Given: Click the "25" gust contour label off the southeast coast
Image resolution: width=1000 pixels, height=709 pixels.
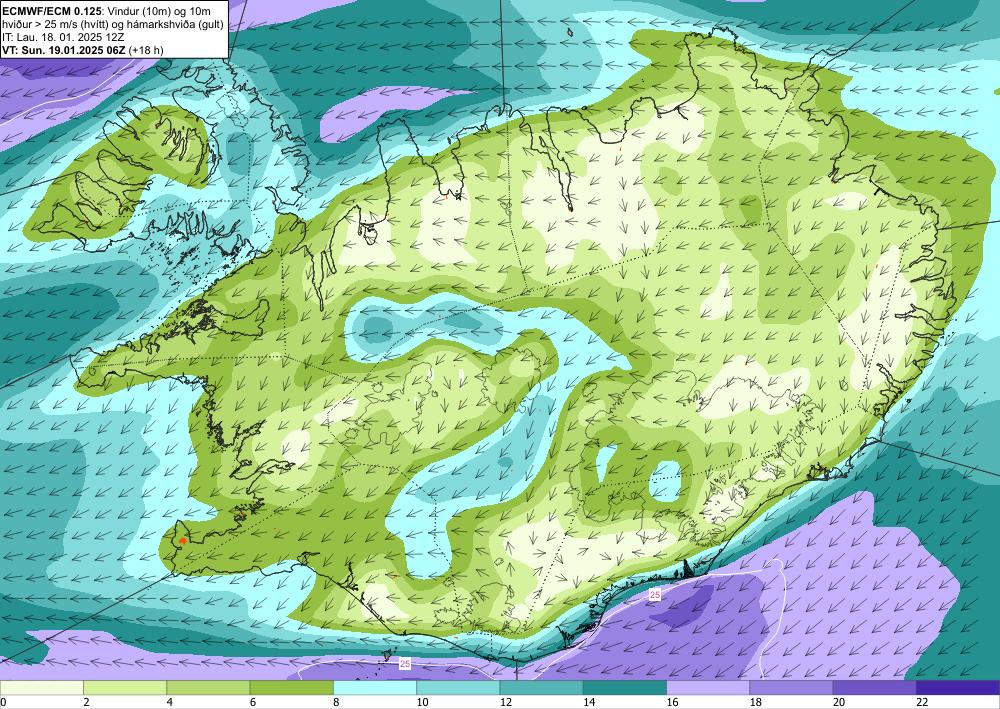Looking at the screenshot, I should tap(655, 595).
